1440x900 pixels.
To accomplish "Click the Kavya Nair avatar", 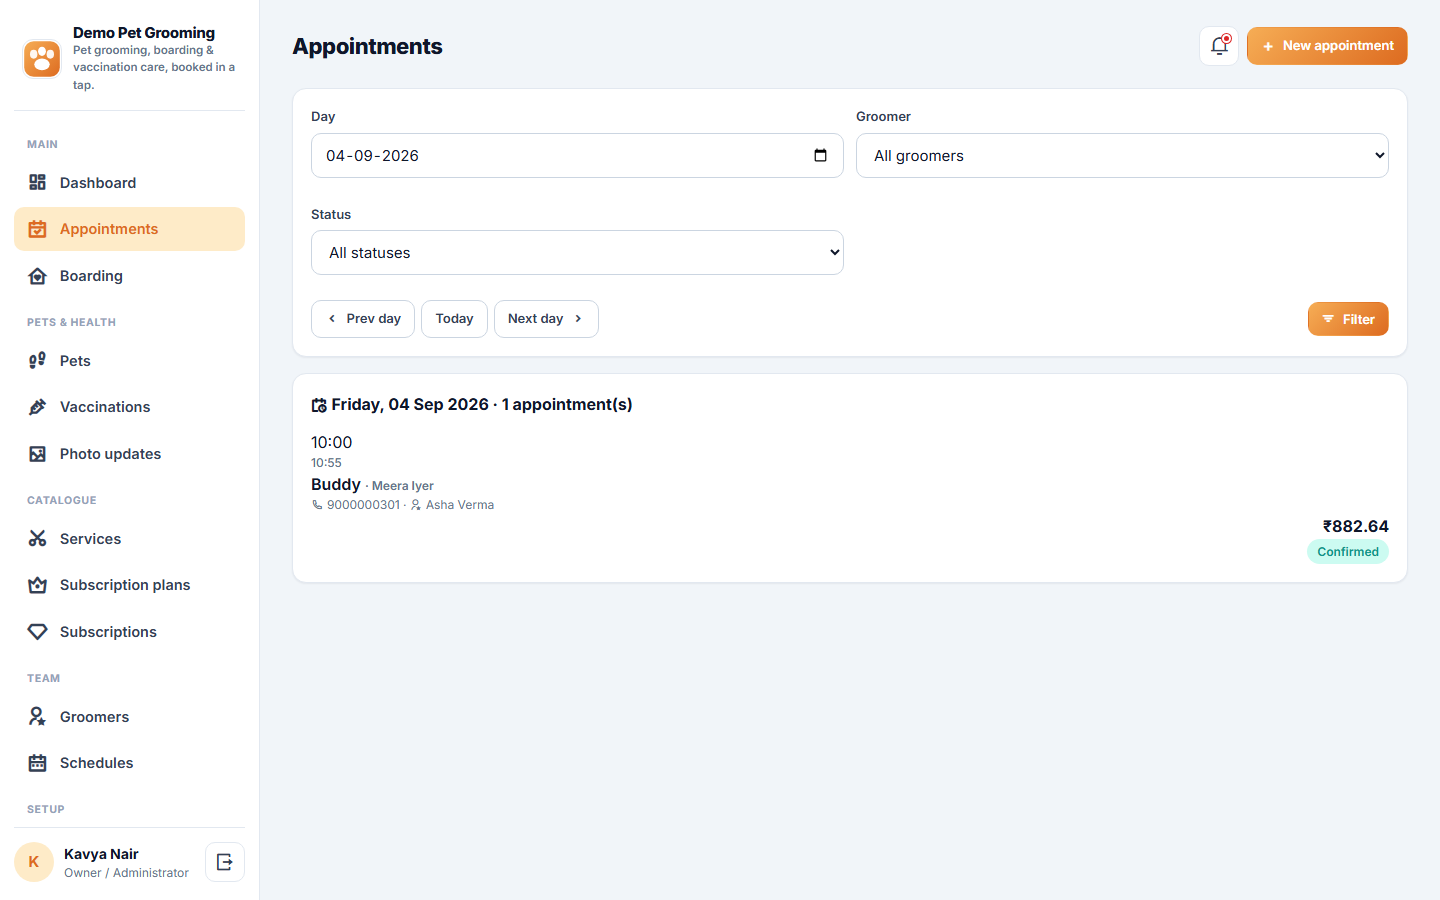I will click(34, 862).
